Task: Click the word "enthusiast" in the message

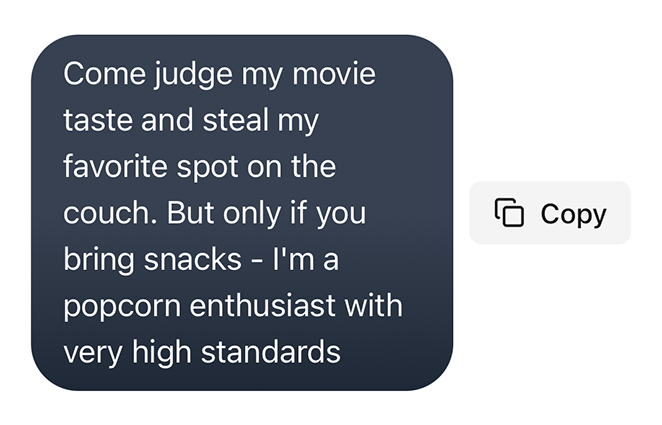Action: point(262,306)
